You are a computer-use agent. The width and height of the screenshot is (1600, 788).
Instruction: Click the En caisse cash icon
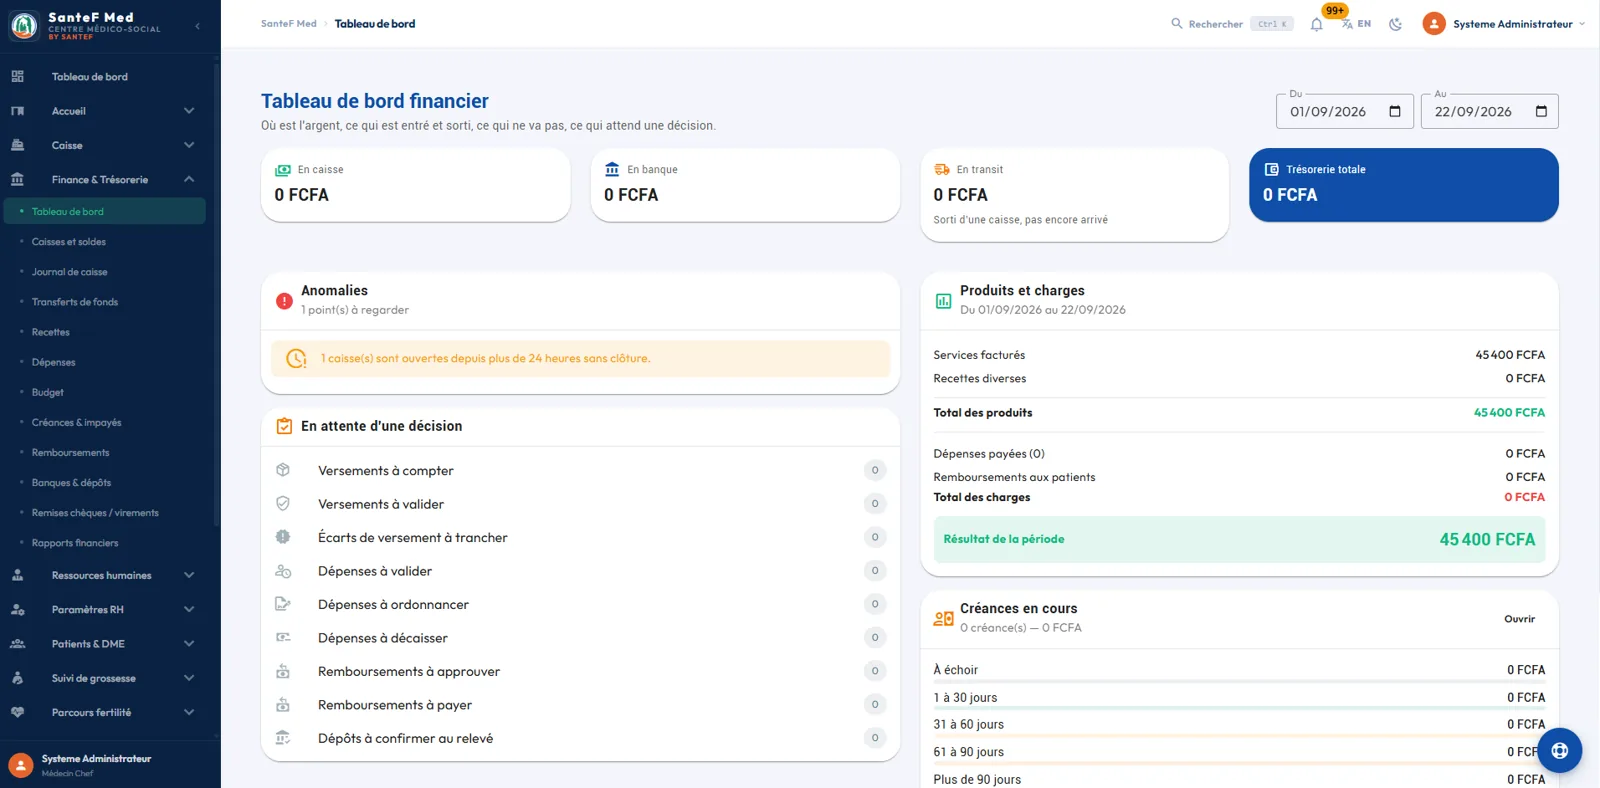click(283, 170)
